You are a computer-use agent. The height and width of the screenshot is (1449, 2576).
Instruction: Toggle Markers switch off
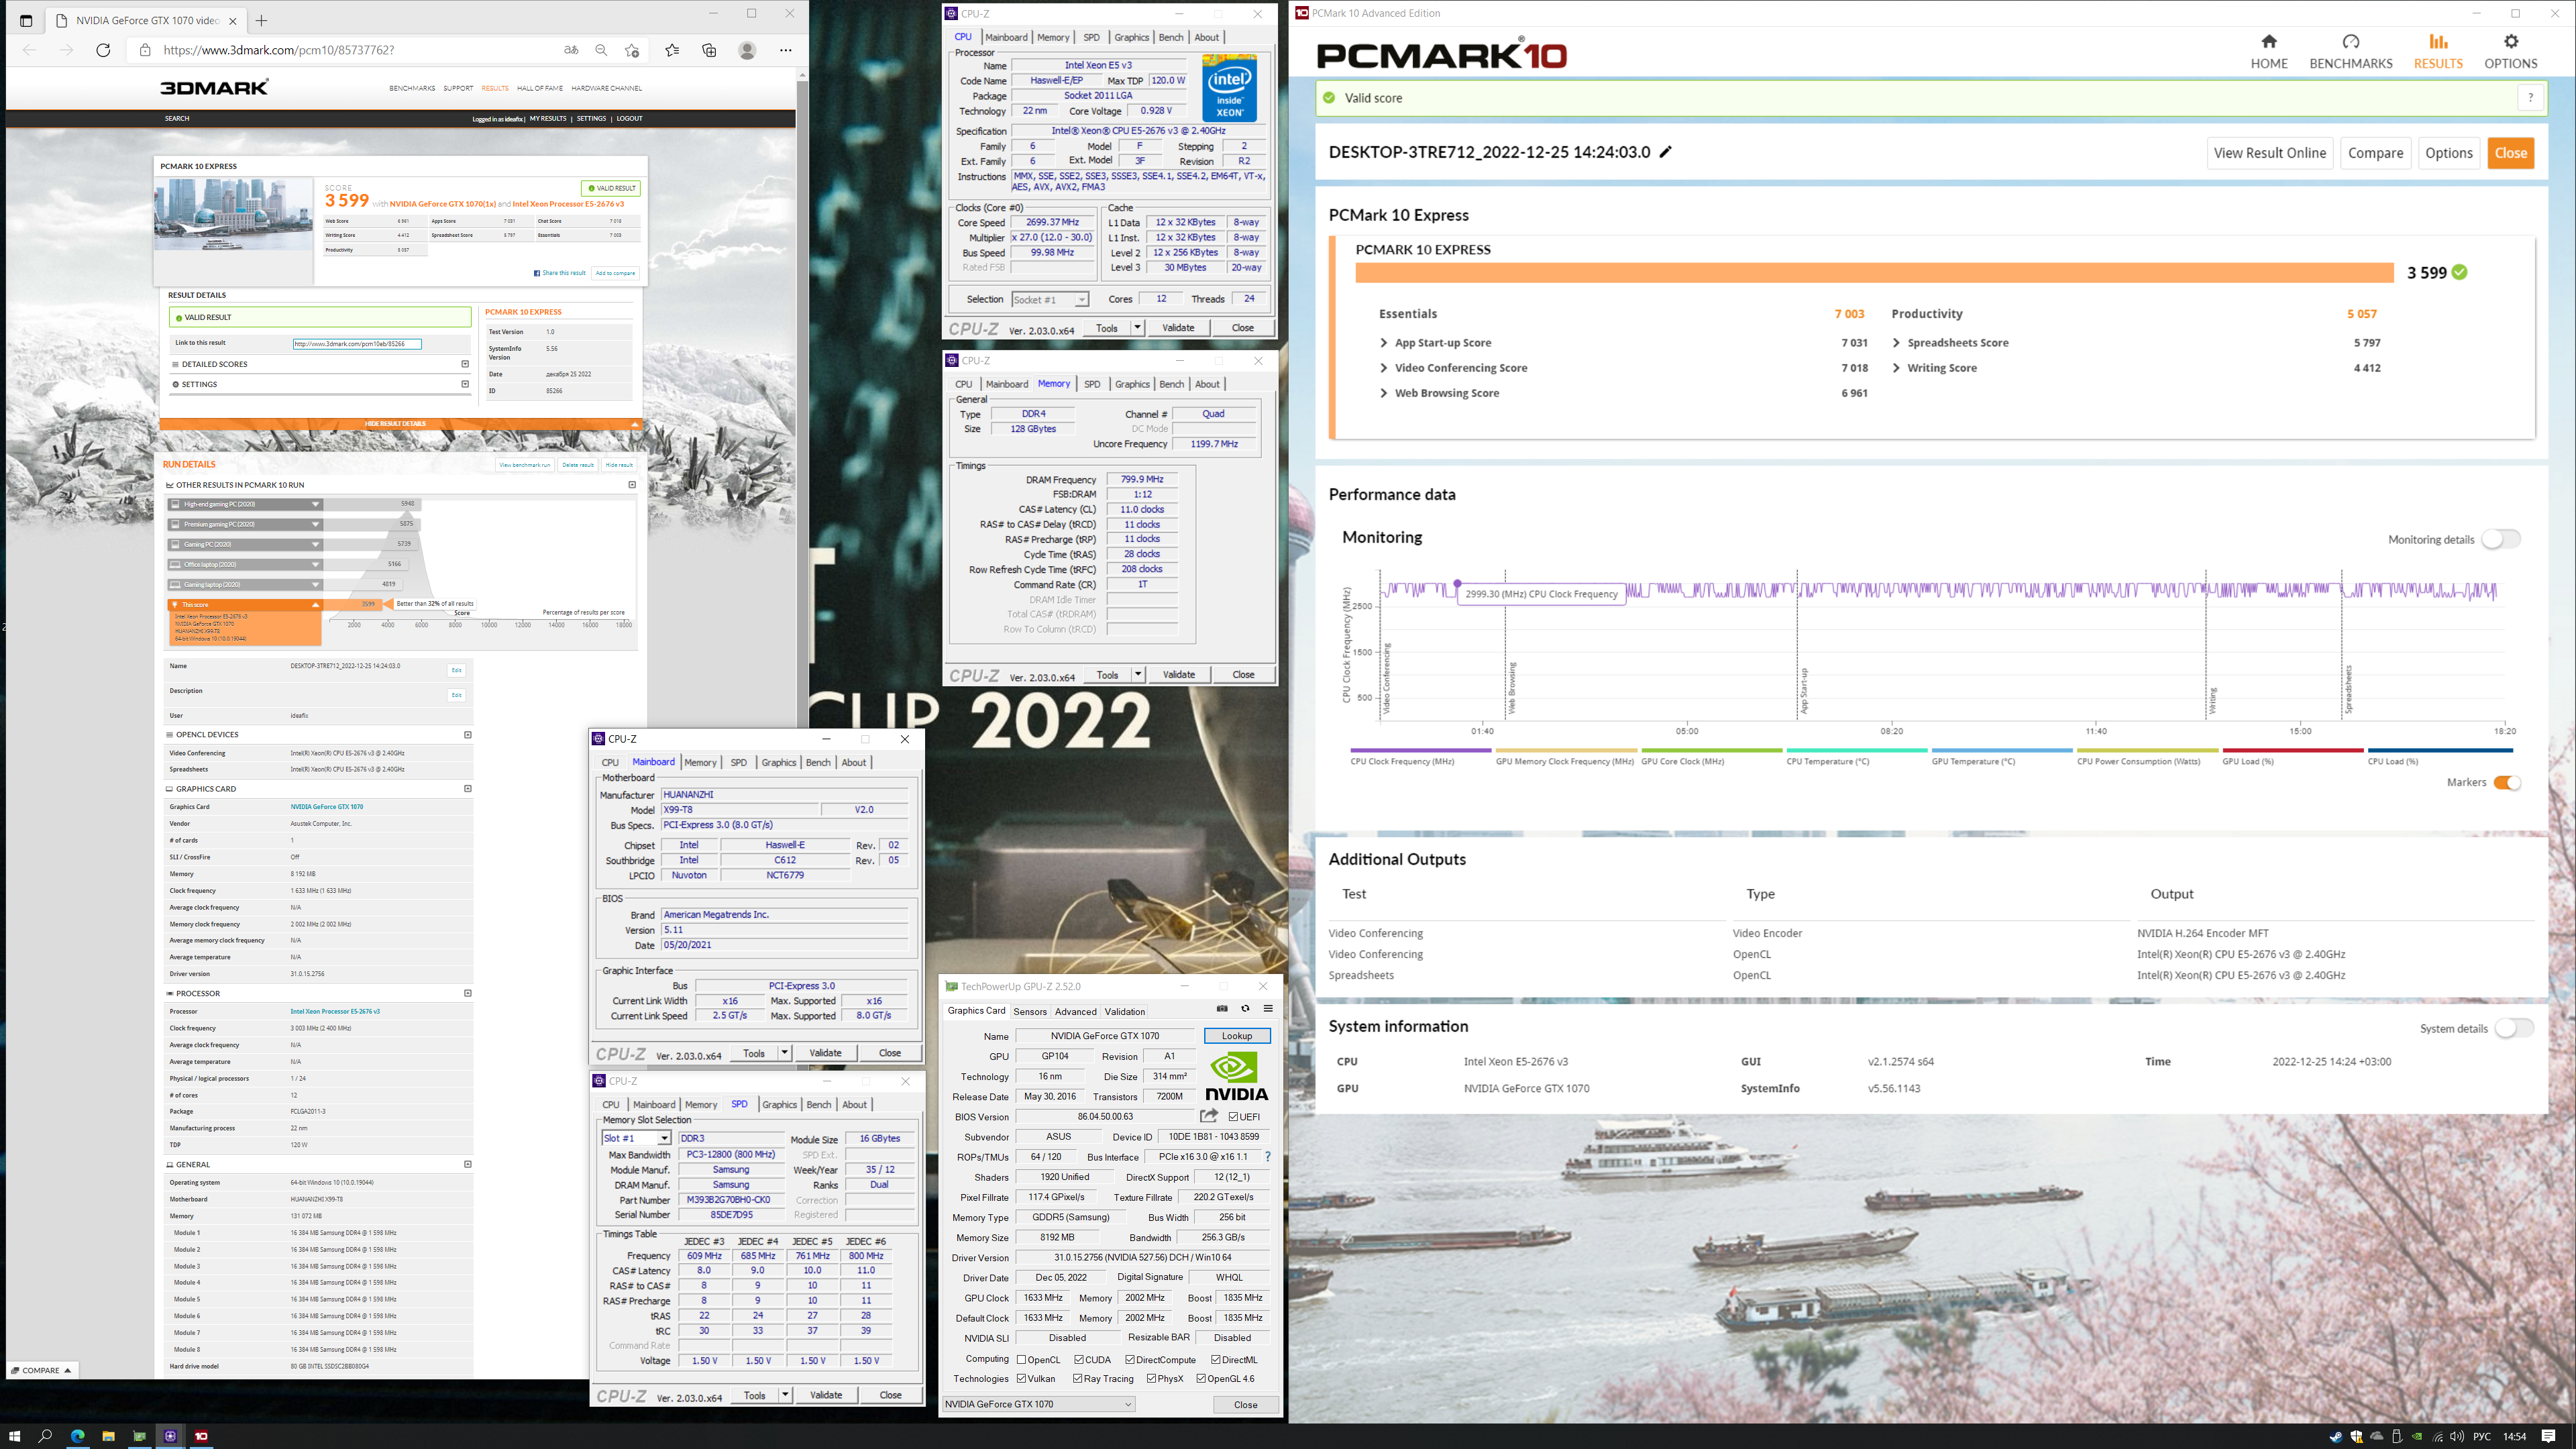(2506, 782)
